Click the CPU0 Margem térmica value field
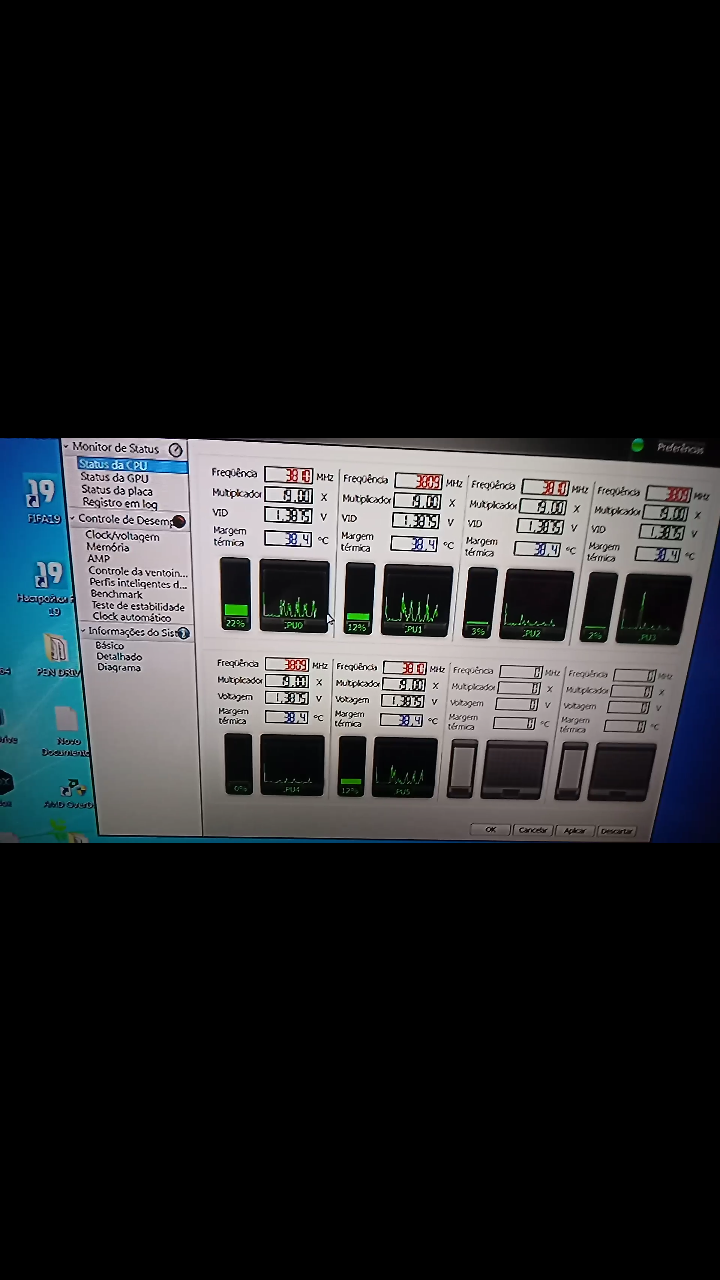The image size is (720, 1280). click(x=288, y=538)
